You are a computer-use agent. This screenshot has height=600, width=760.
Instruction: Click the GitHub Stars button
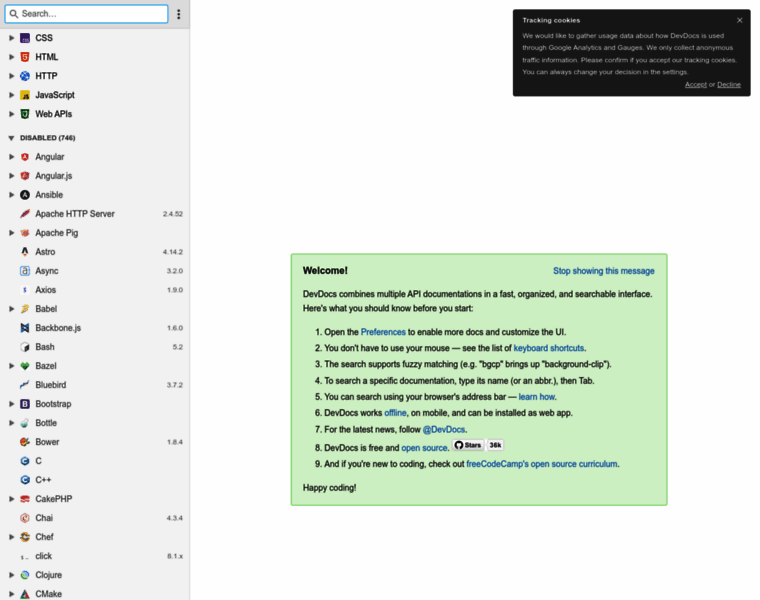pyautogui.click(x=468, y=445)
